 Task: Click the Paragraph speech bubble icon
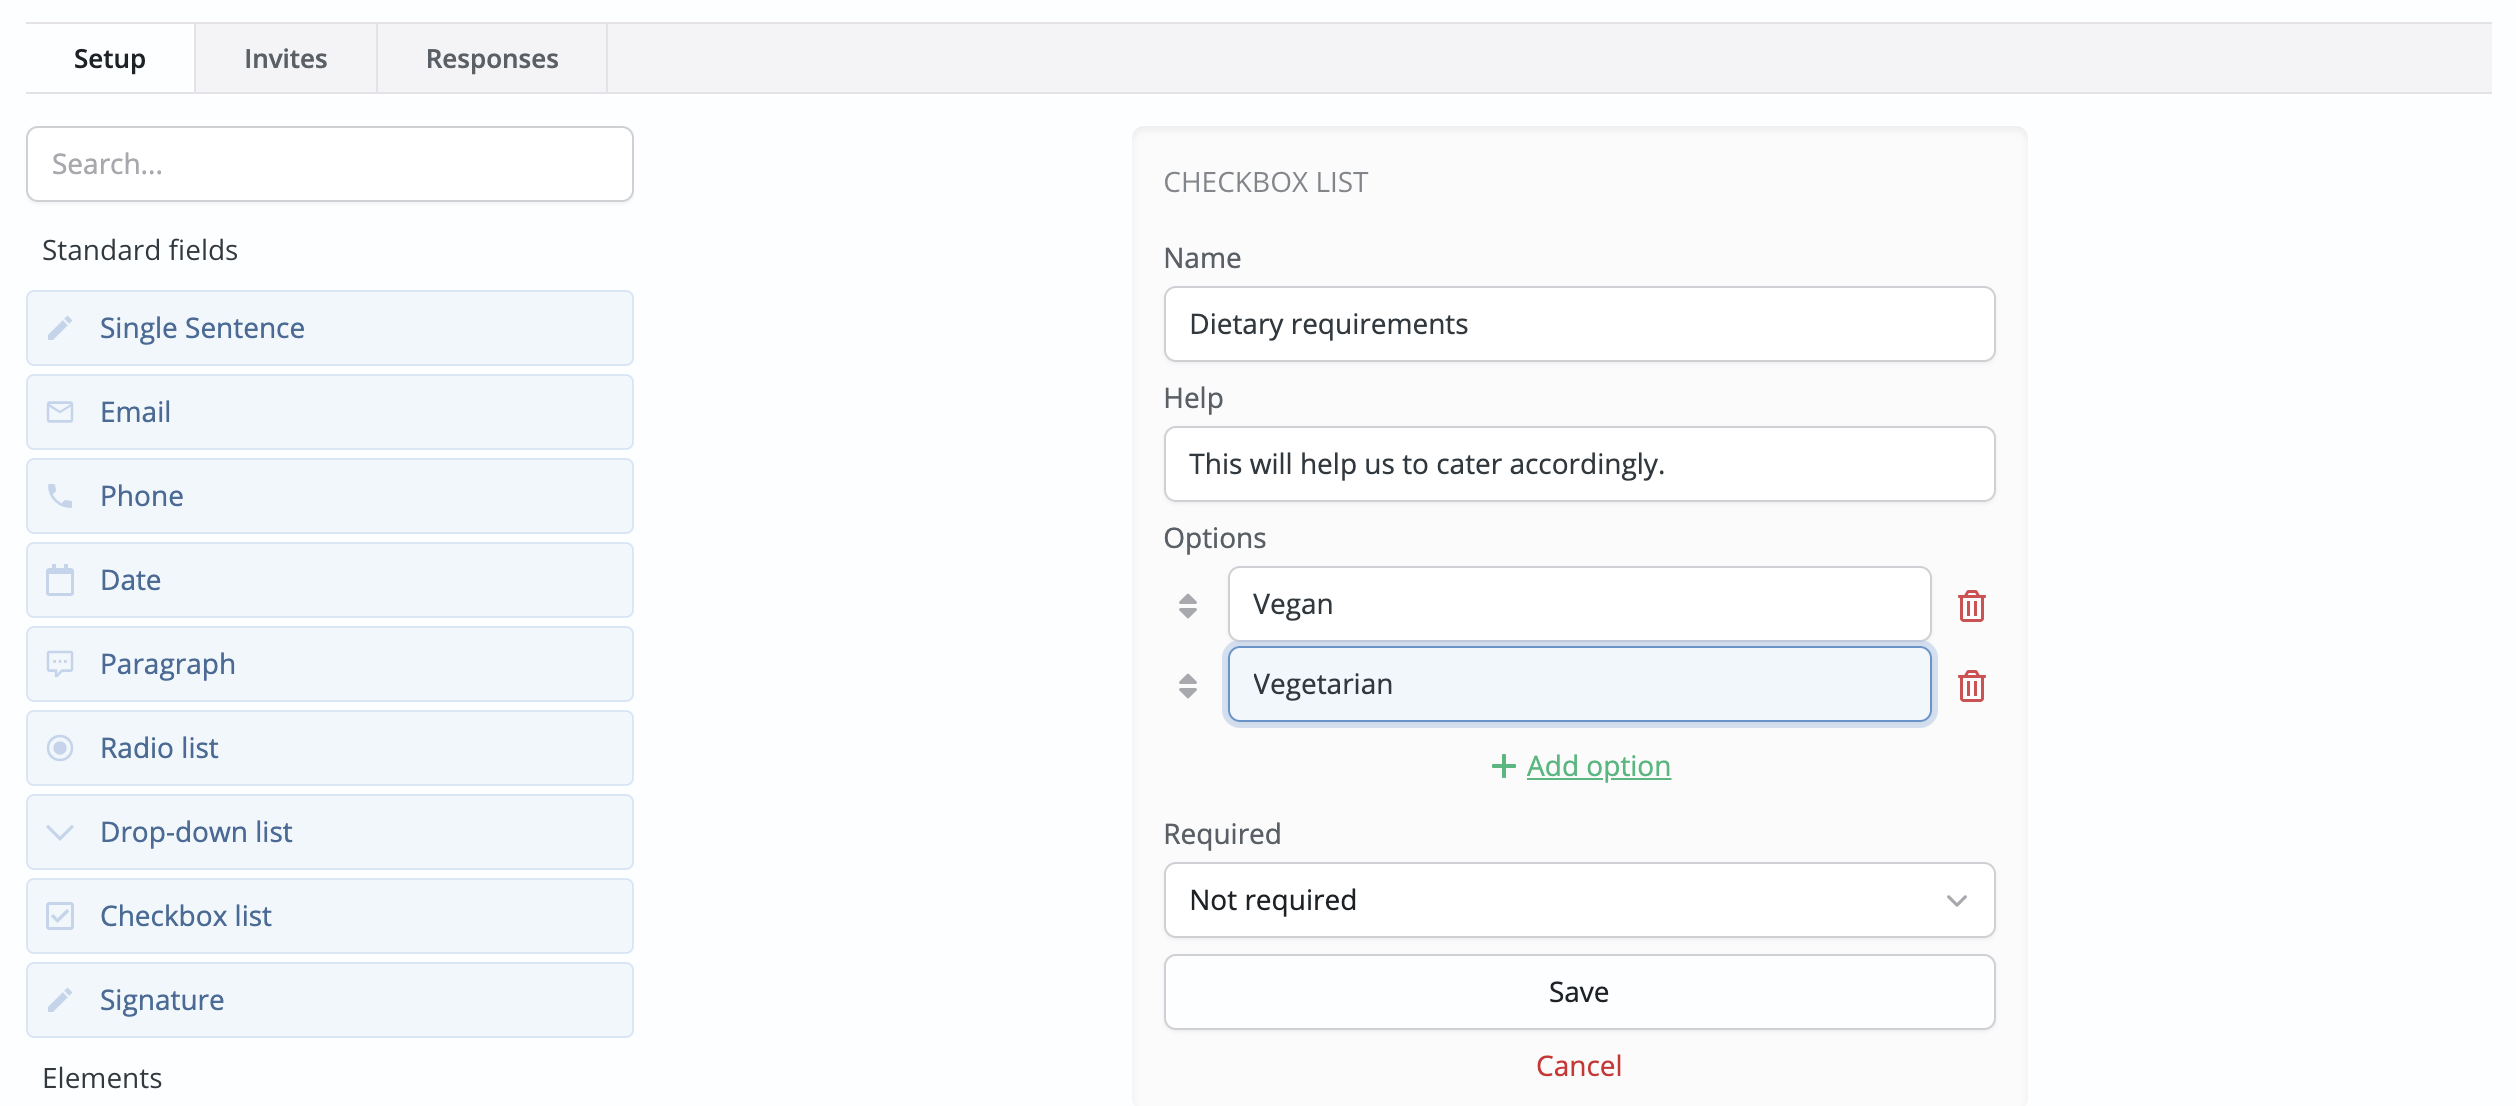point(62,663)
